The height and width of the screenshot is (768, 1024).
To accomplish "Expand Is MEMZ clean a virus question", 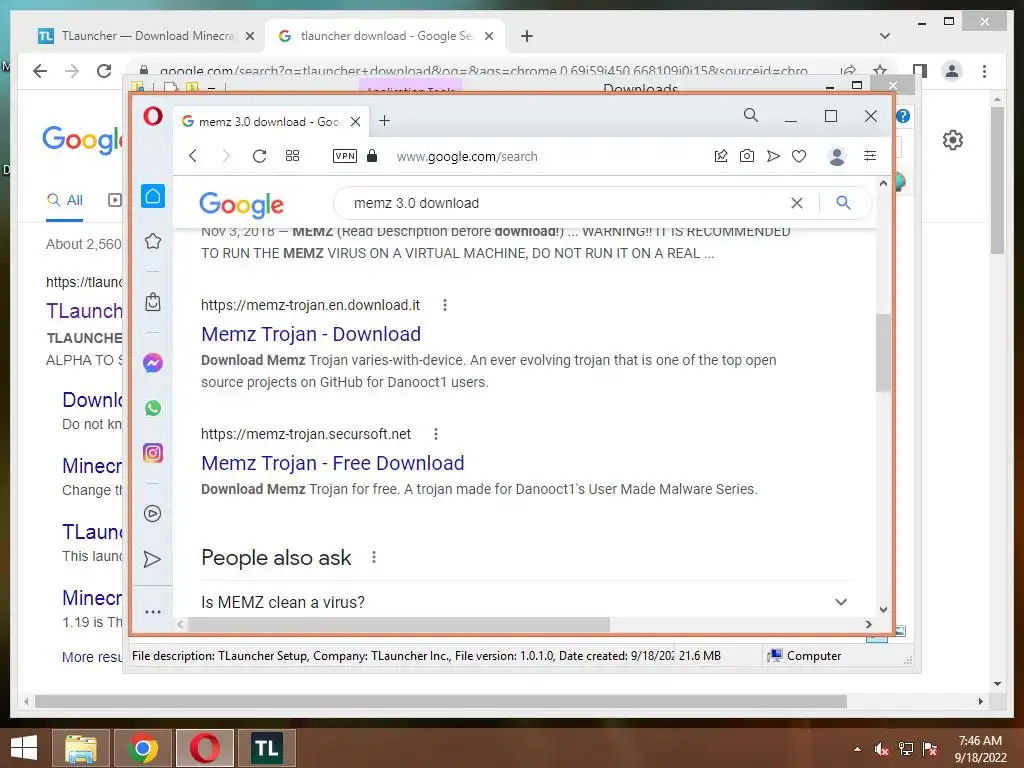I will click(x=526, y=602).
